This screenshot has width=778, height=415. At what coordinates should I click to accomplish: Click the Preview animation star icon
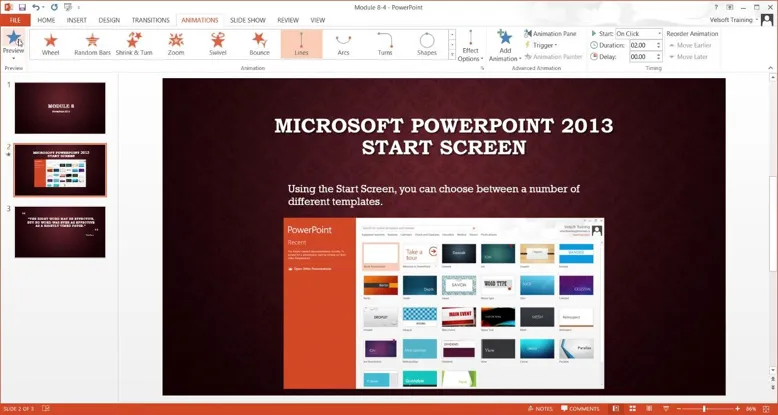click(13, 38)
